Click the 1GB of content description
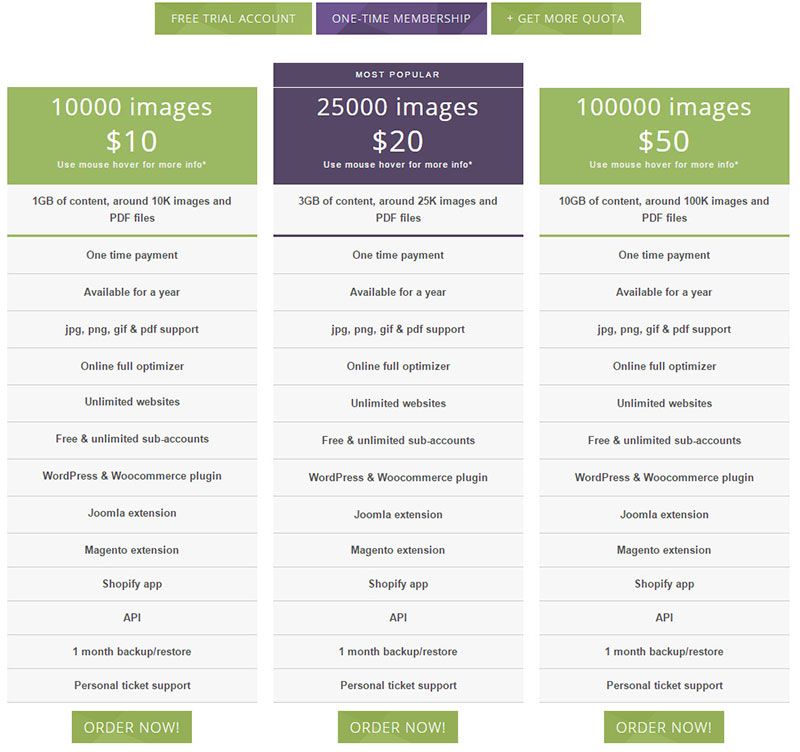 pyautogui.click(x=132, y=209)
